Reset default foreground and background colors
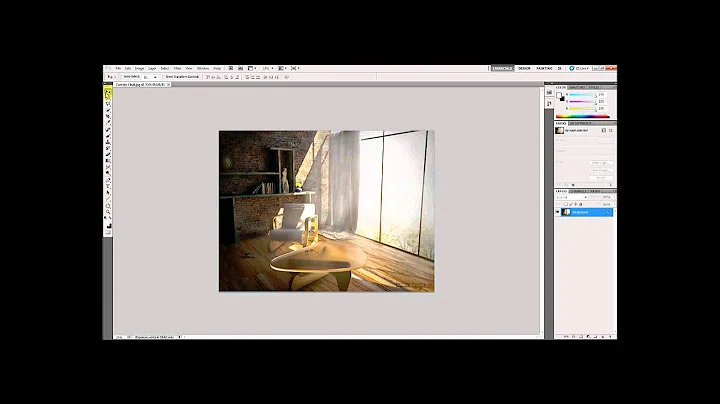The image size is (720, 404). [105, 218]
